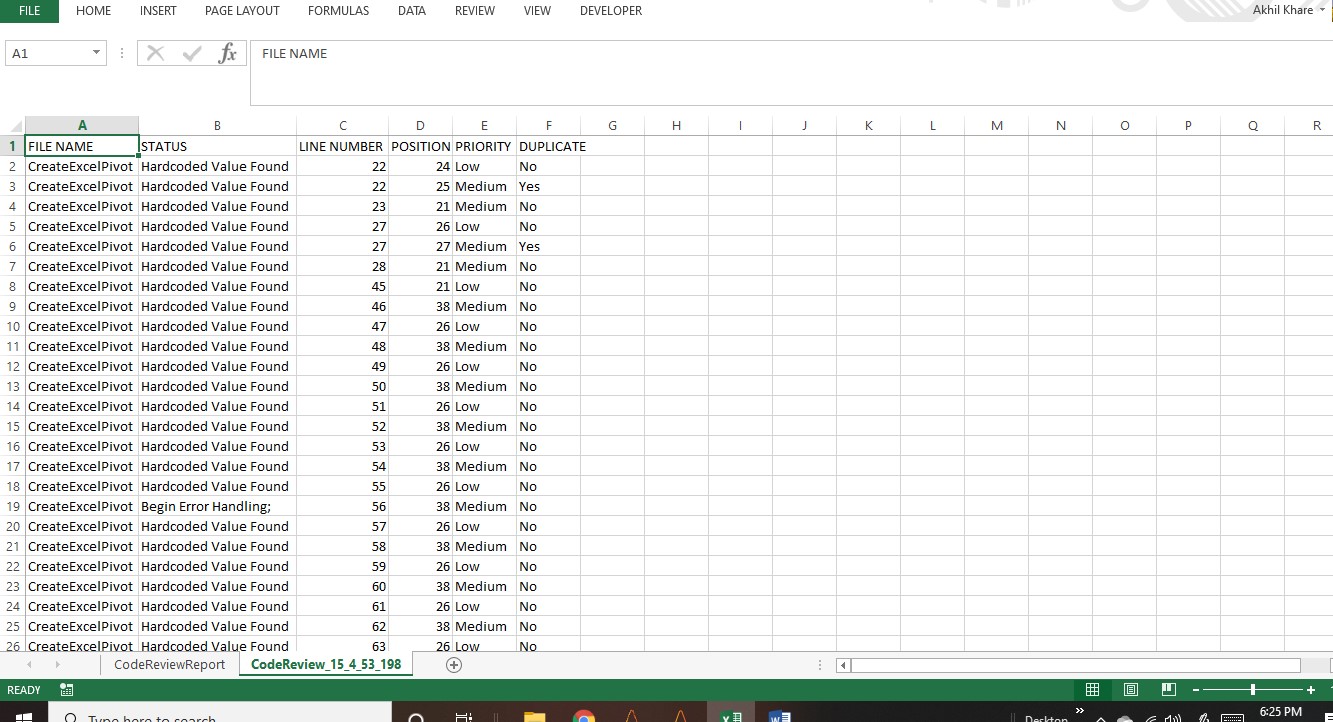Click into the Name Box field
The width and height of the screenshot is (1333, 722).
pyautogui.click(x=47, y=53)
